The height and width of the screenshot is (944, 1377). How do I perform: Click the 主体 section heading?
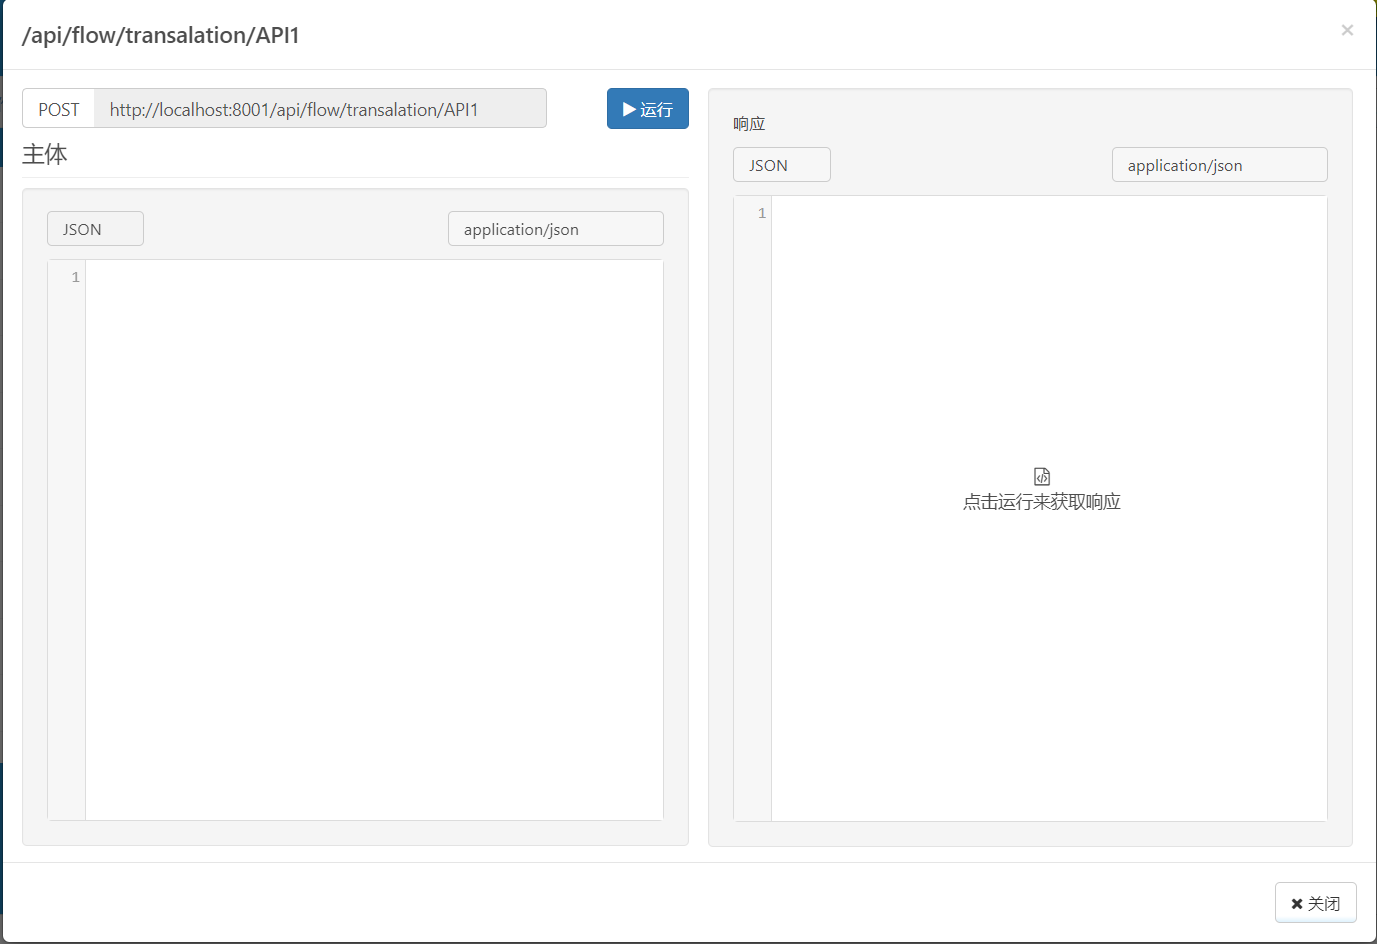point(45,155)
